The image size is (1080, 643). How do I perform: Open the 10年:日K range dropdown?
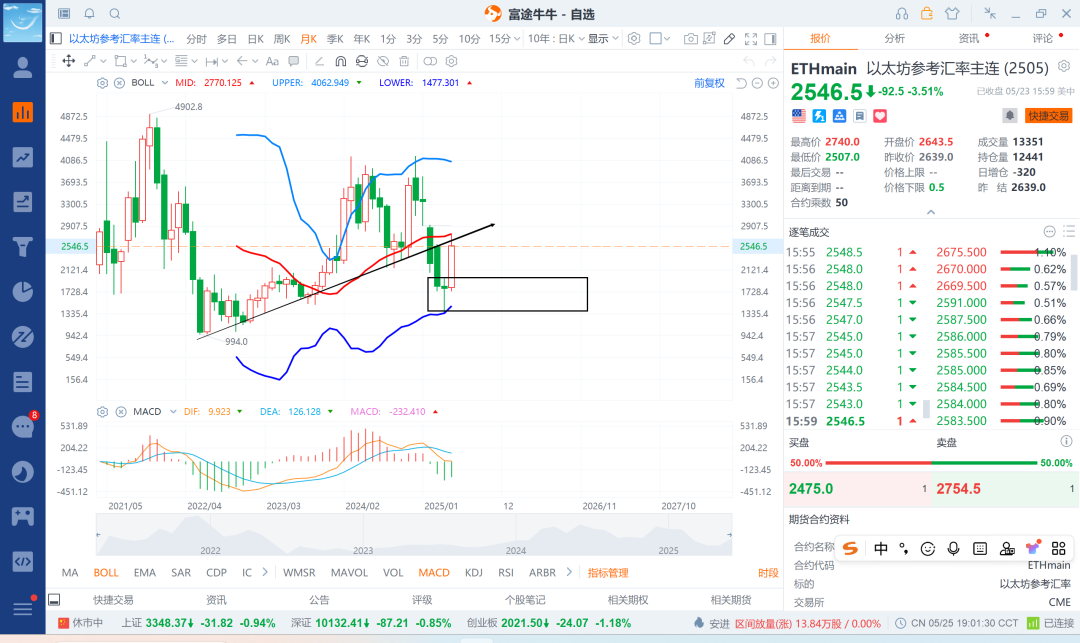pyautogui.click(x=556, y=39)
